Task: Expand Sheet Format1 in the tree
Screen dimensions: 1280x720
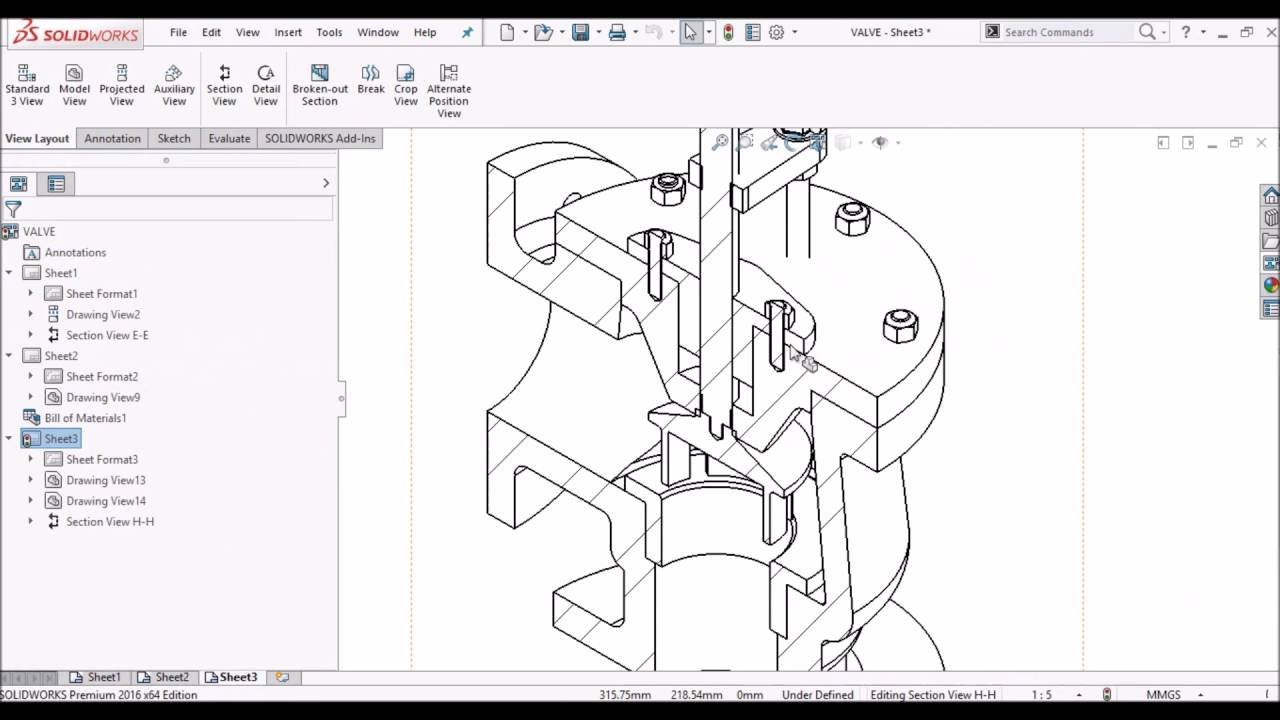Action: click(x=30, y=294)
